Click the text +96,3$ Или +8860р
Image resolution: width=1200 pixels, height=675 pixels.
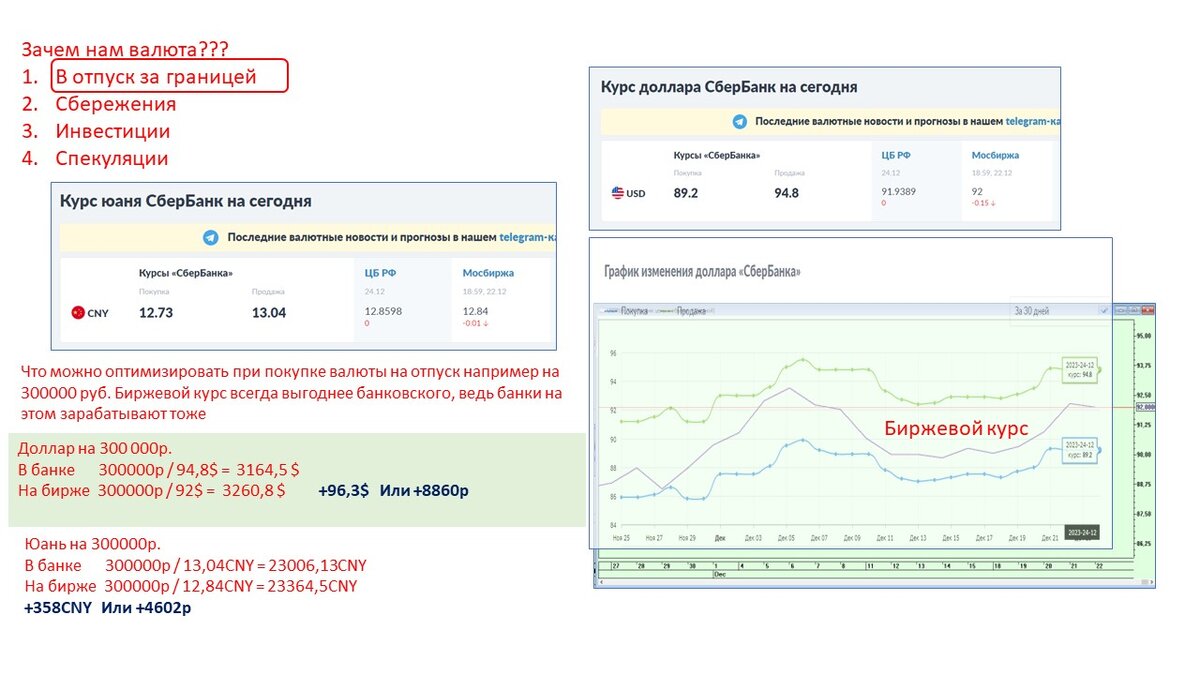point(394,491)
